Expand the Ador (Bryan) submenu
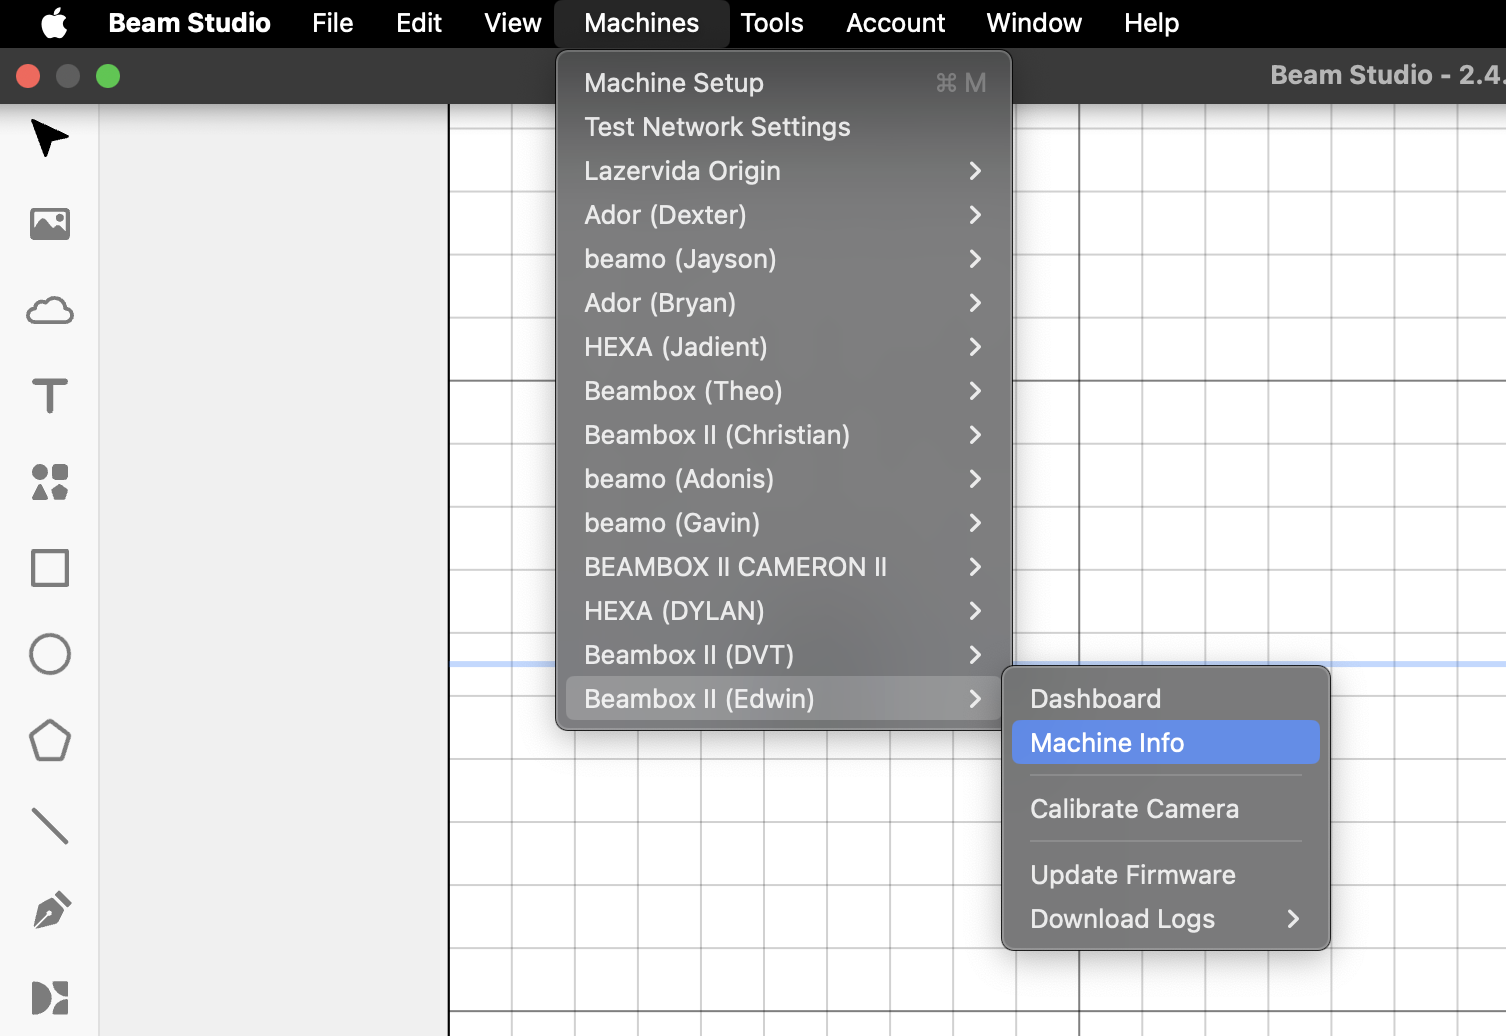The width and height of the screenshot is (1506, 1036). click(784, 303)
